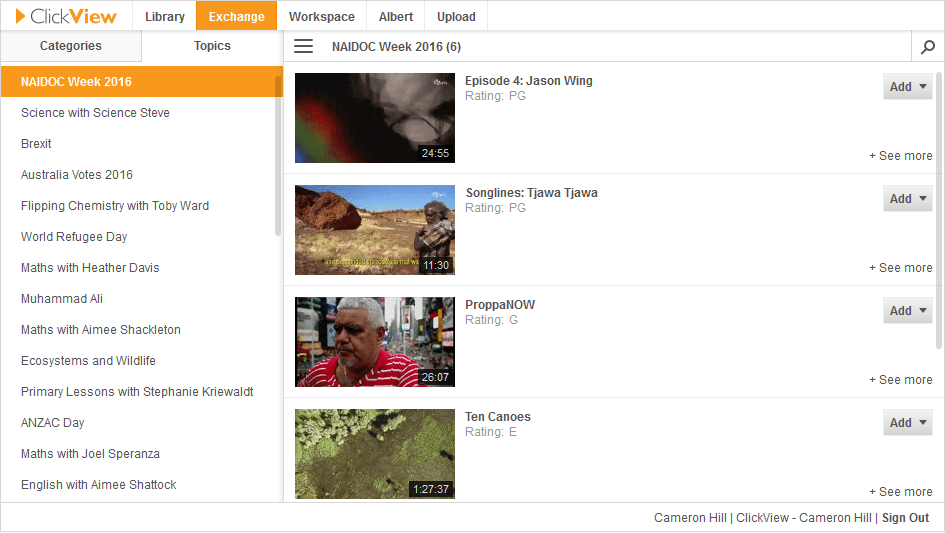The height and width of the screenshot is (533, 945).
Task: Open the Upload tab
Action: click(456, 17)
